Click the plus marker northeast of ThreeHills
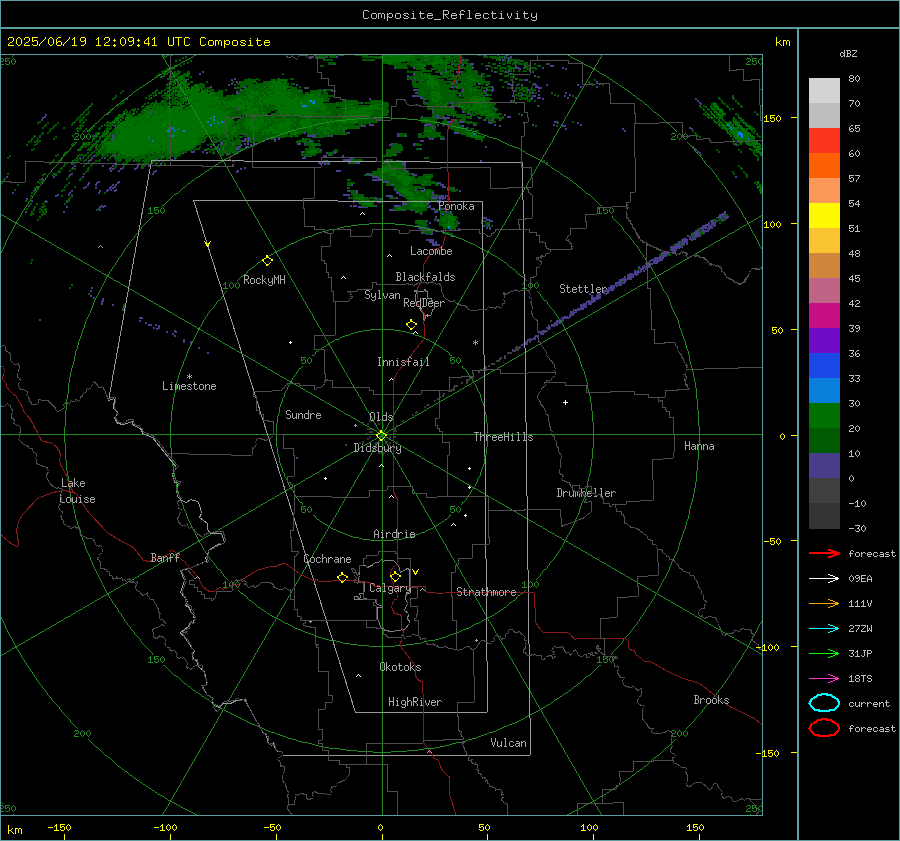 click(x=565, y=402)
